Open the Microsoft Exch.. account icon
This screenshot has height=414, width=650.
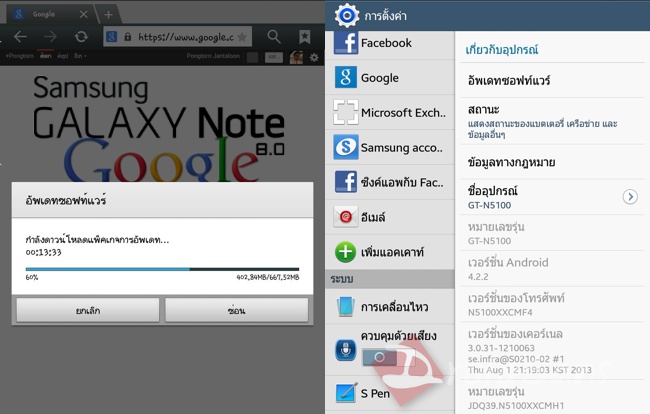tap(346, 112)
